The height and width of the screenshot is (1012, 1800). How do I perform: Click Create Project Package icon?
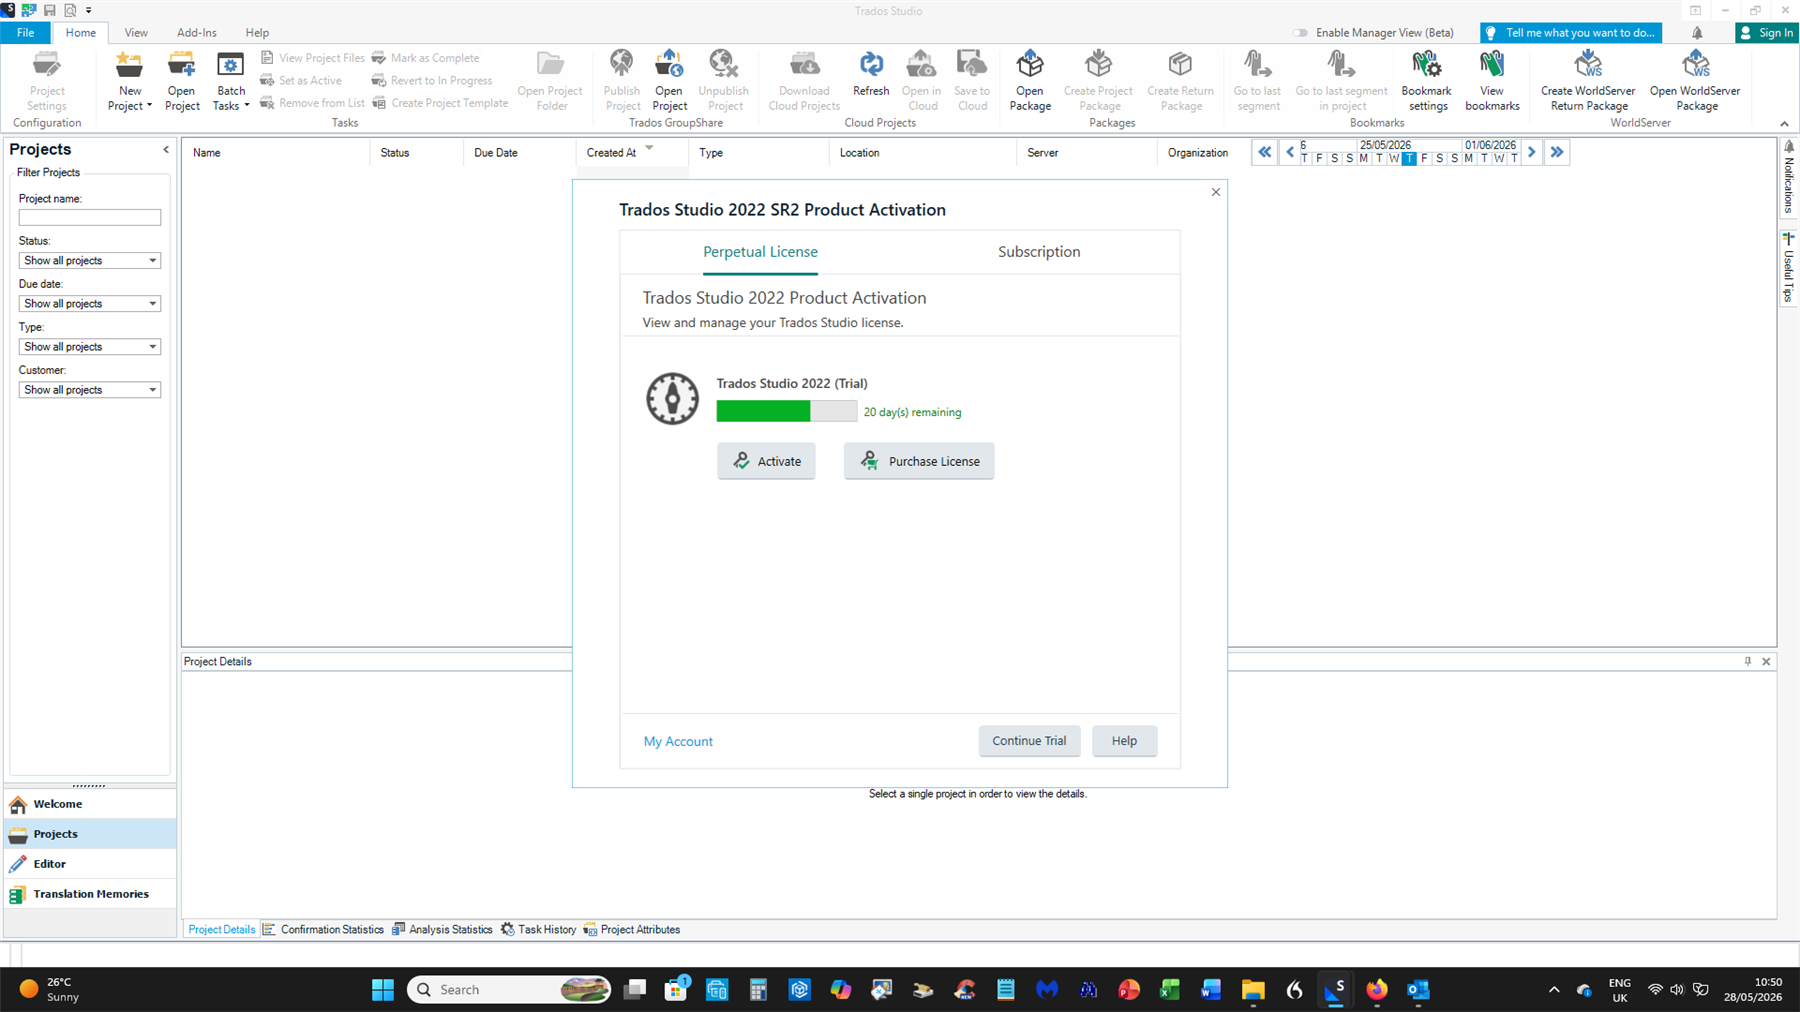(1098, 81)
